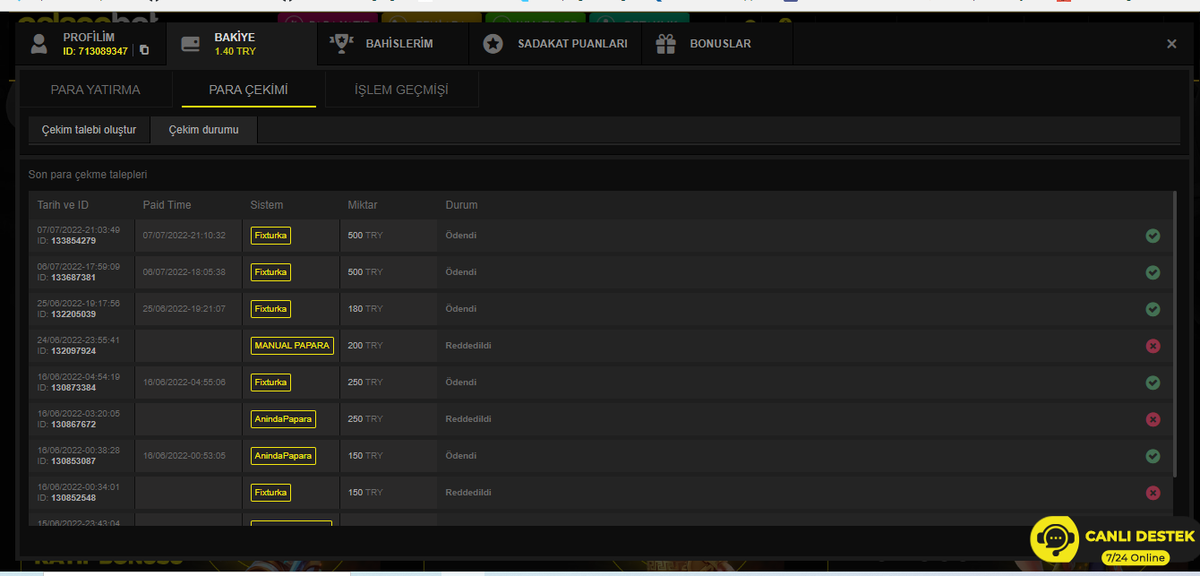This screenshot has width=1200, height=576.
Task: Click the Bakiye wallet icon
Action: click(x=190, y=44)
